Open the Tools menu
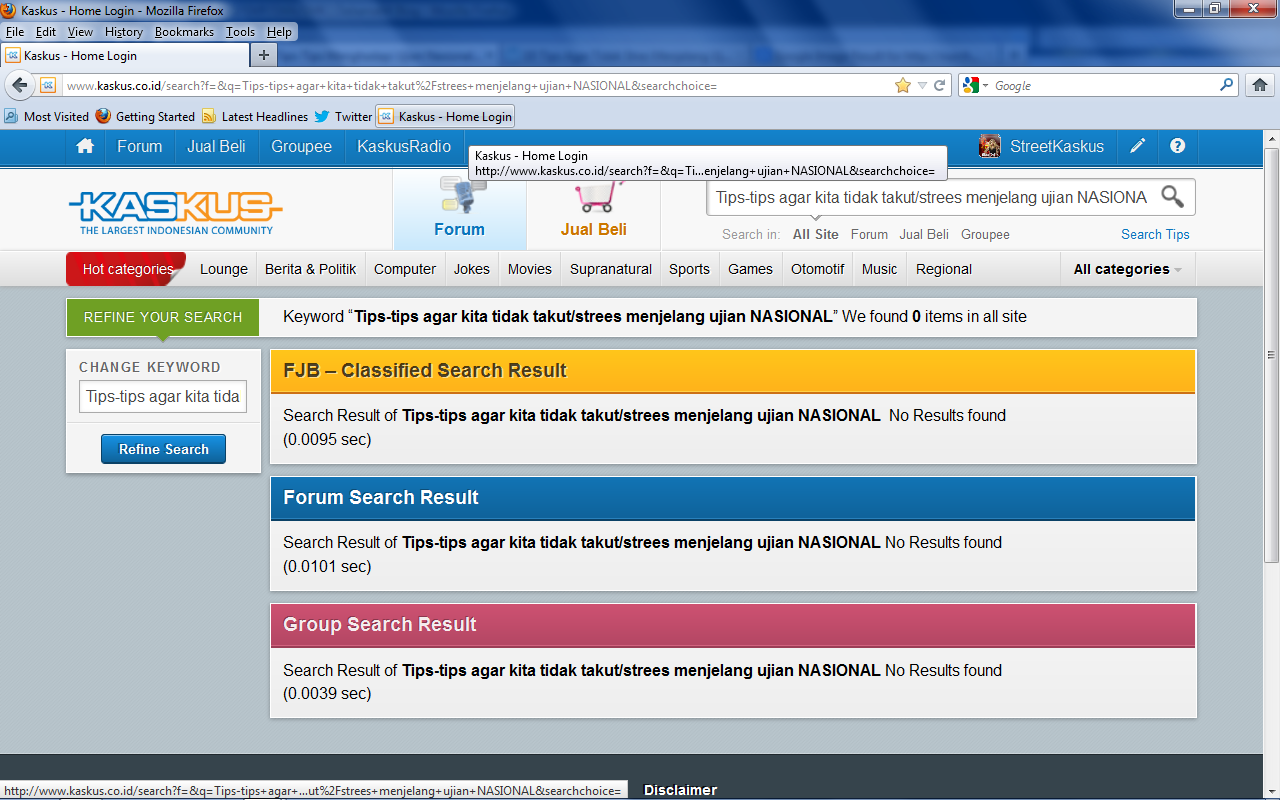 coord(240,32)
